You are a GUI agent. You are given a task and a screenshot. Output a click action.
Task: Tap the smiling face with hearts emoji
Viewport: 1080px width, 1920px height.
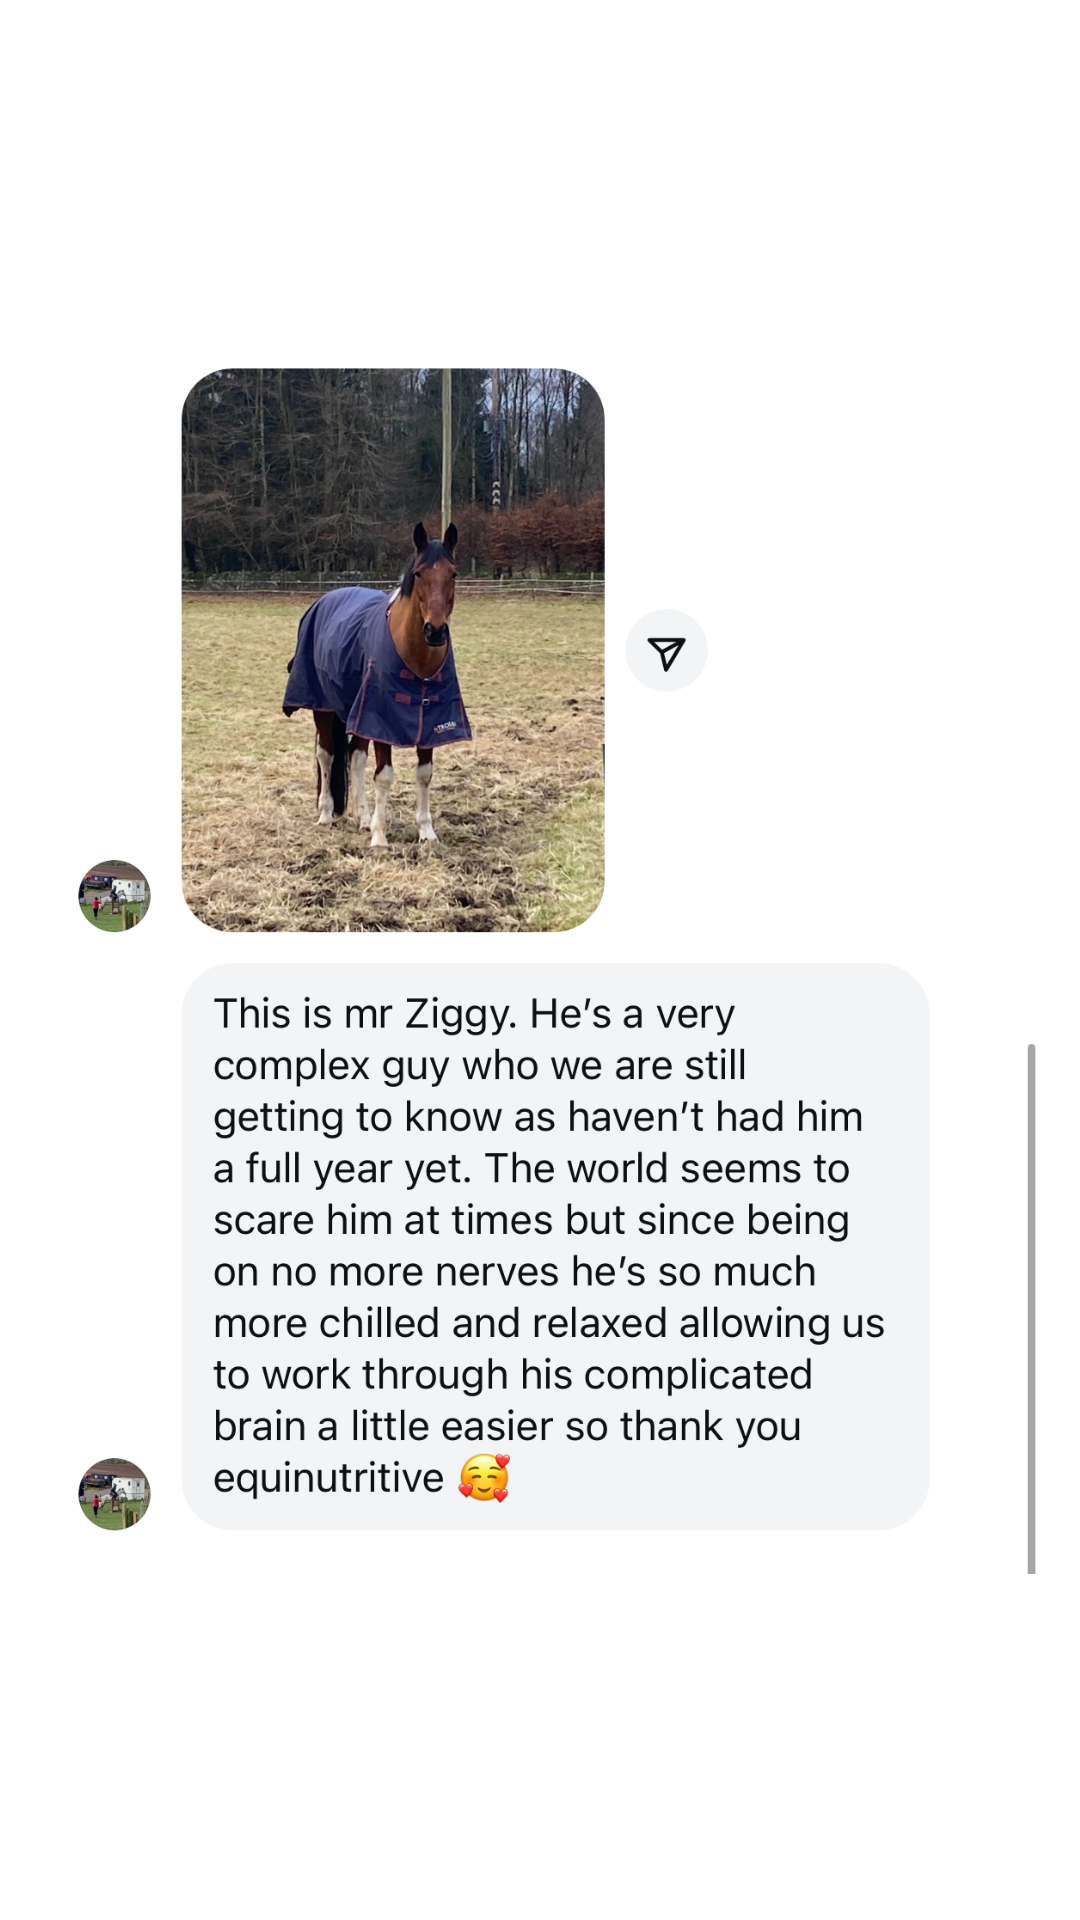[x=484, y=1478]
